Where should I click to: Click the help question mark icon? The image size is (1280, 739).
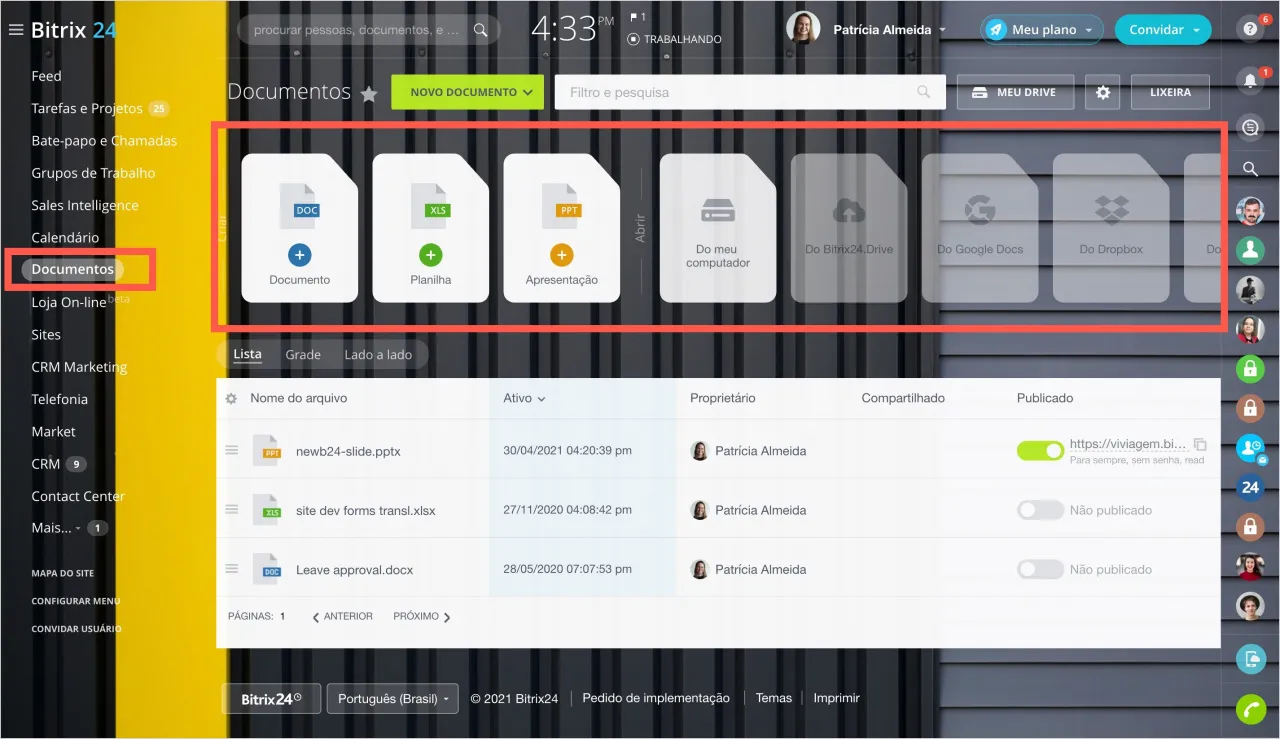[1250, 30]
